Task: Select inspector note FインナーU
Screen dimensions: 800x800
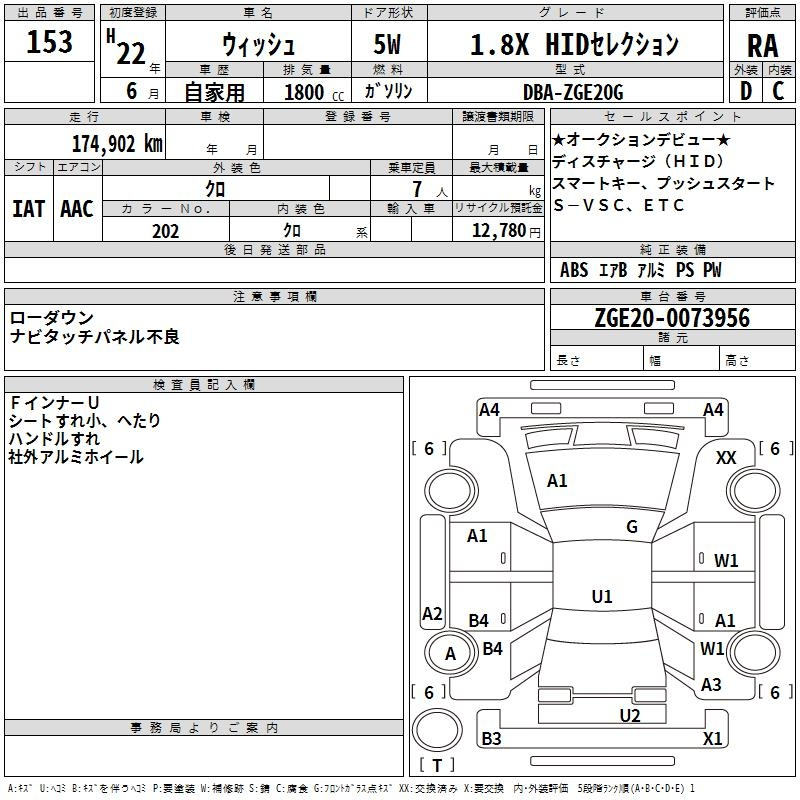Action: point(54,403)
